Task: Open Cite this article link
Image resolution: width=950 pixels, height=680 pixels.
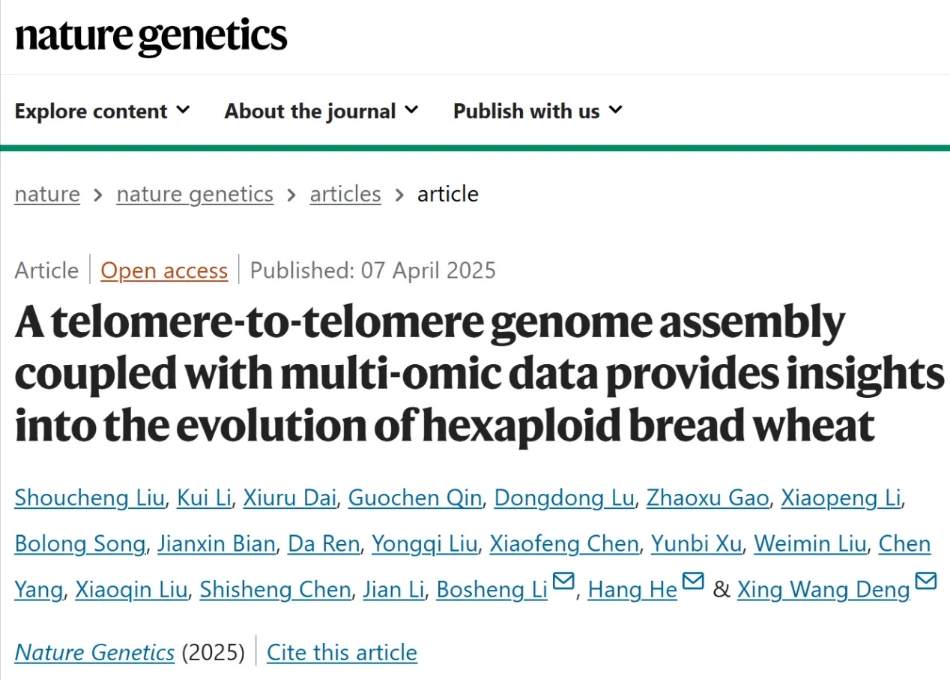Action: 342,653
